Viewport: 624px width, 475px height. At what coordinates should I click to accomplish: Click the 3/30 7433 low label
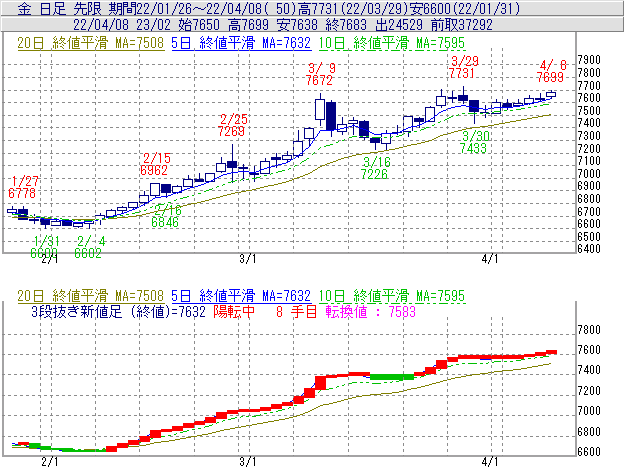(474, 142)
